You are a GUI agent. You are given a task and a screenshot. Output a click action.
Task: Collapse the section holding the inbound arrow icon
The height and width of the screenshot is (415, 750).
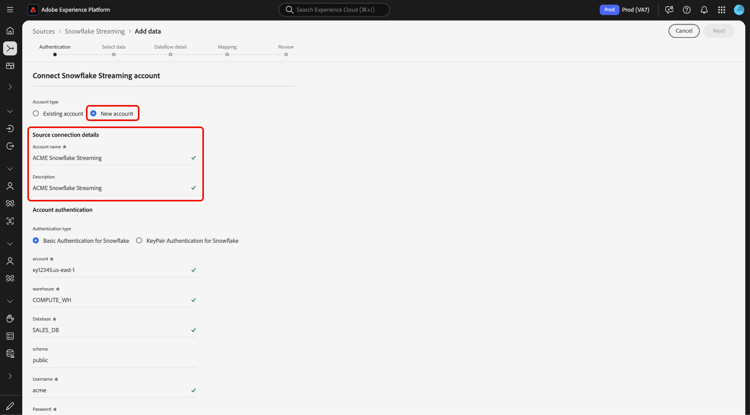(10, 111)
